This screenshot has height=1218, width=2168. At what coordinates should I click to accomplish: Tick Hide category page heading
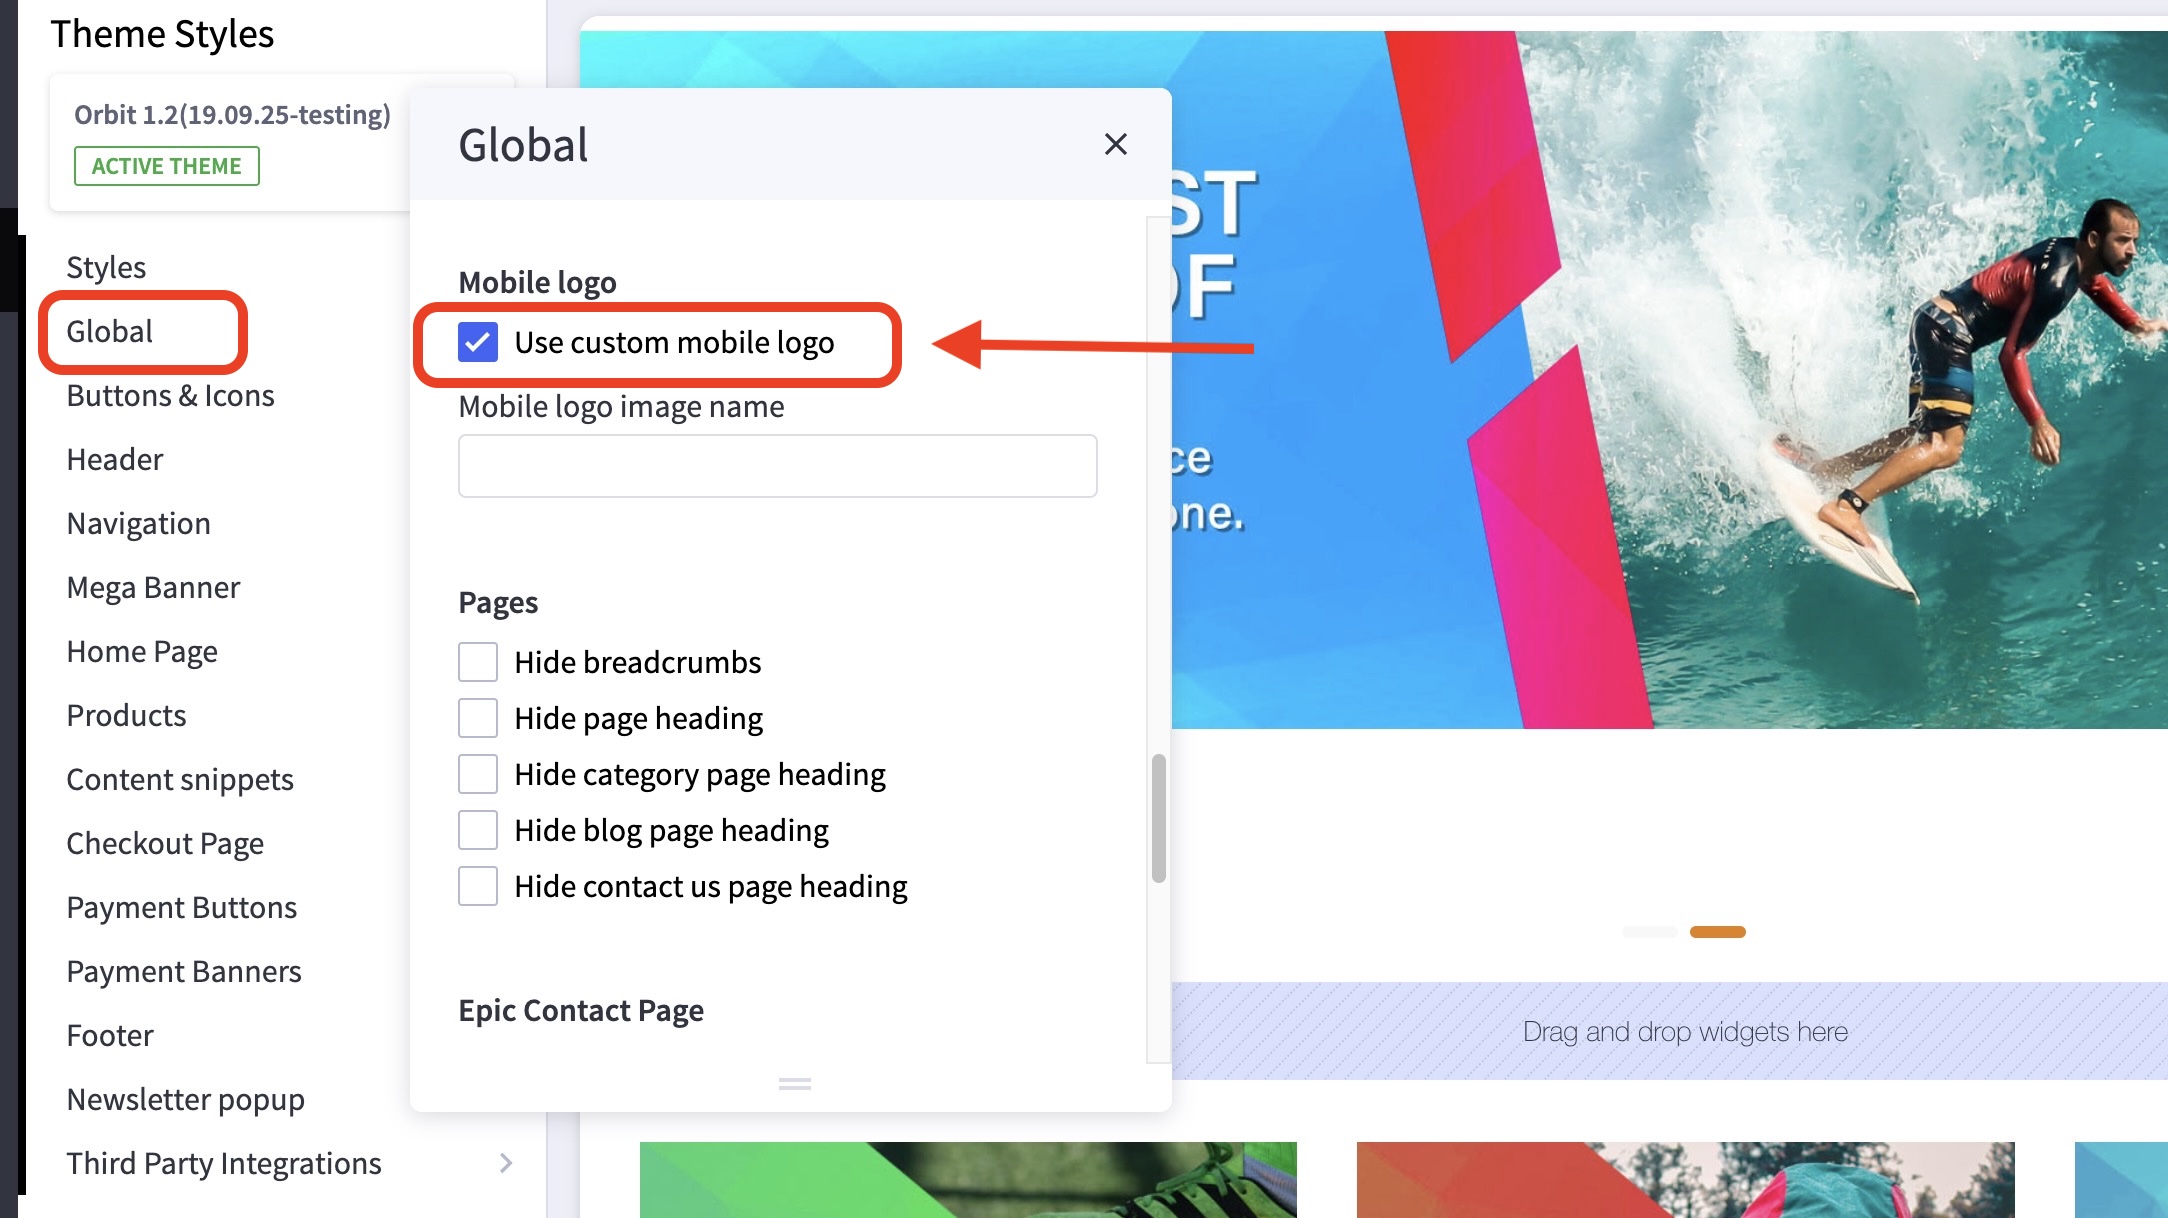[x=478, y=774]
